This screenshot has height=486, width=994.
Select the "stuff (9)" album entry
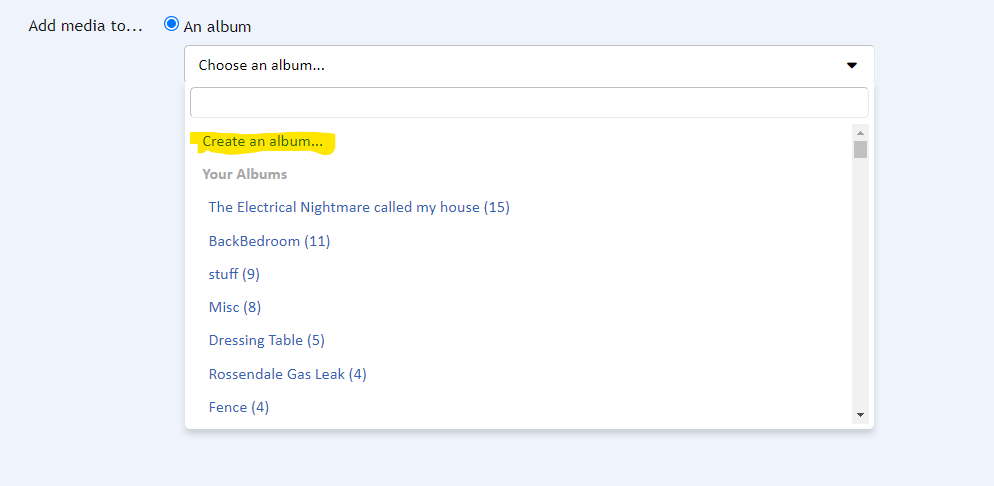pyautogui.click(x=234, y=274)
